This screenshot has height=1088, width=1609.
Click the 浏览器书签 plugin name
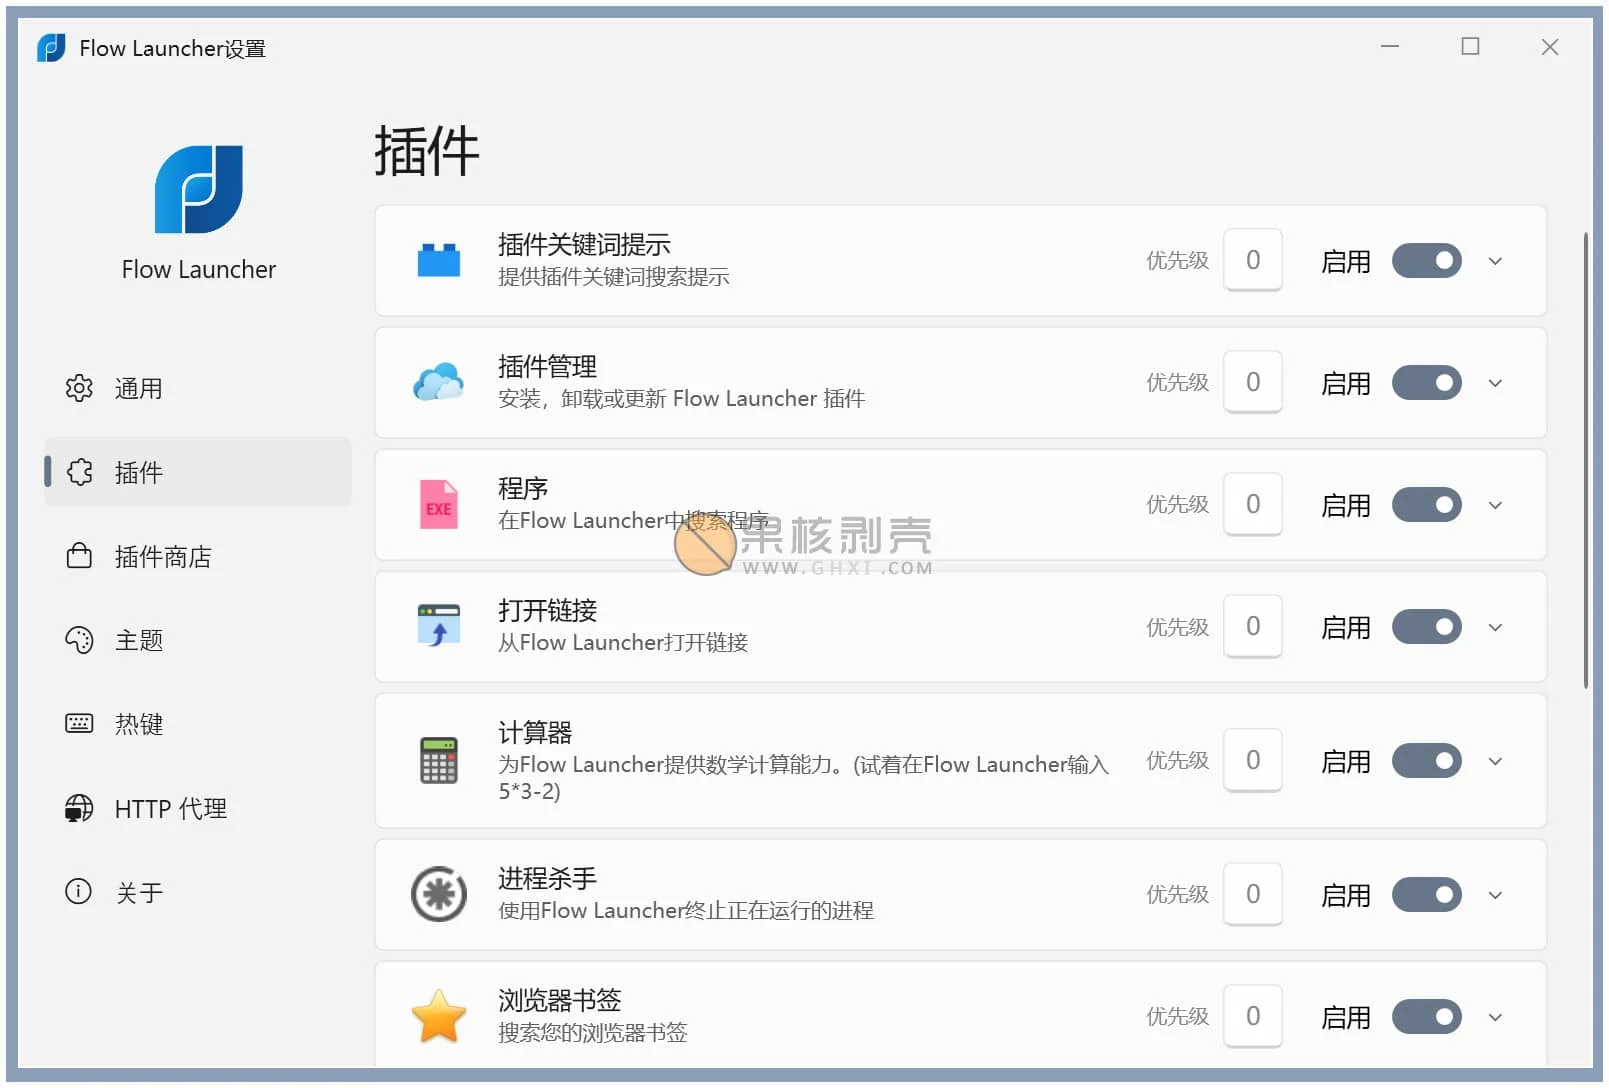point(560,1001)
